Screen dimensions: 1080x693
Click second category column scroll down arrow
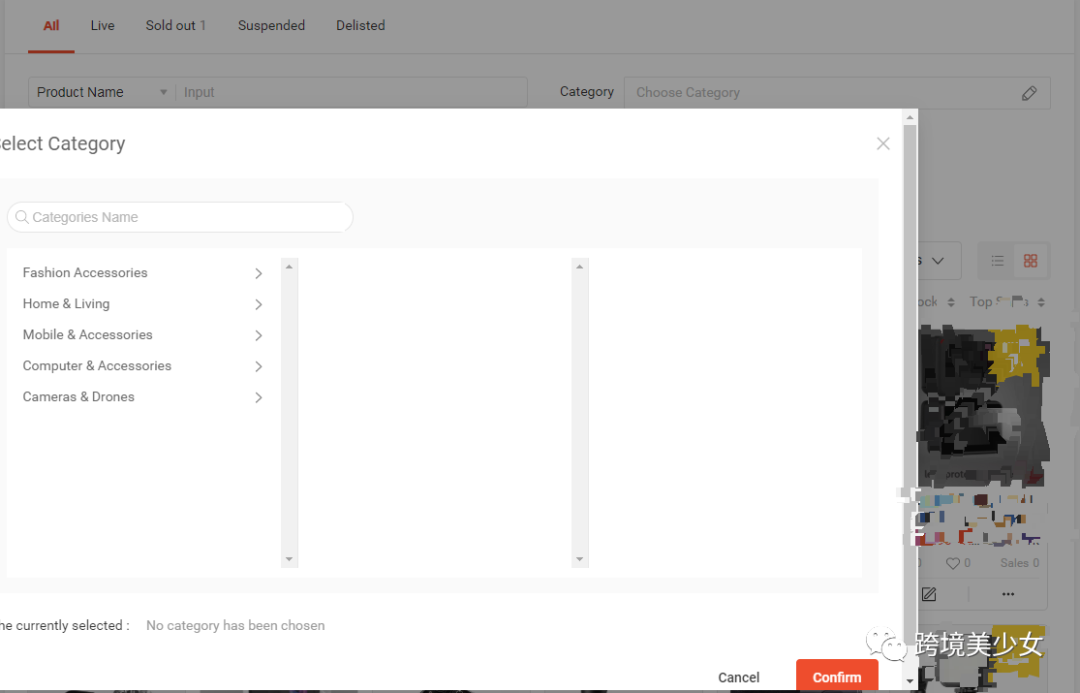(x=289, y=559)
